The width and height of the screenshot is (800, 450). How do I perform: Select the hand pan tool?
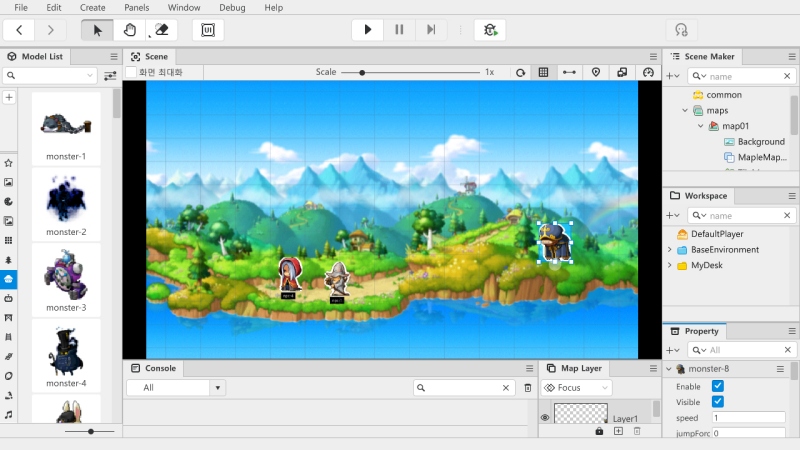[x=130, y=30]
